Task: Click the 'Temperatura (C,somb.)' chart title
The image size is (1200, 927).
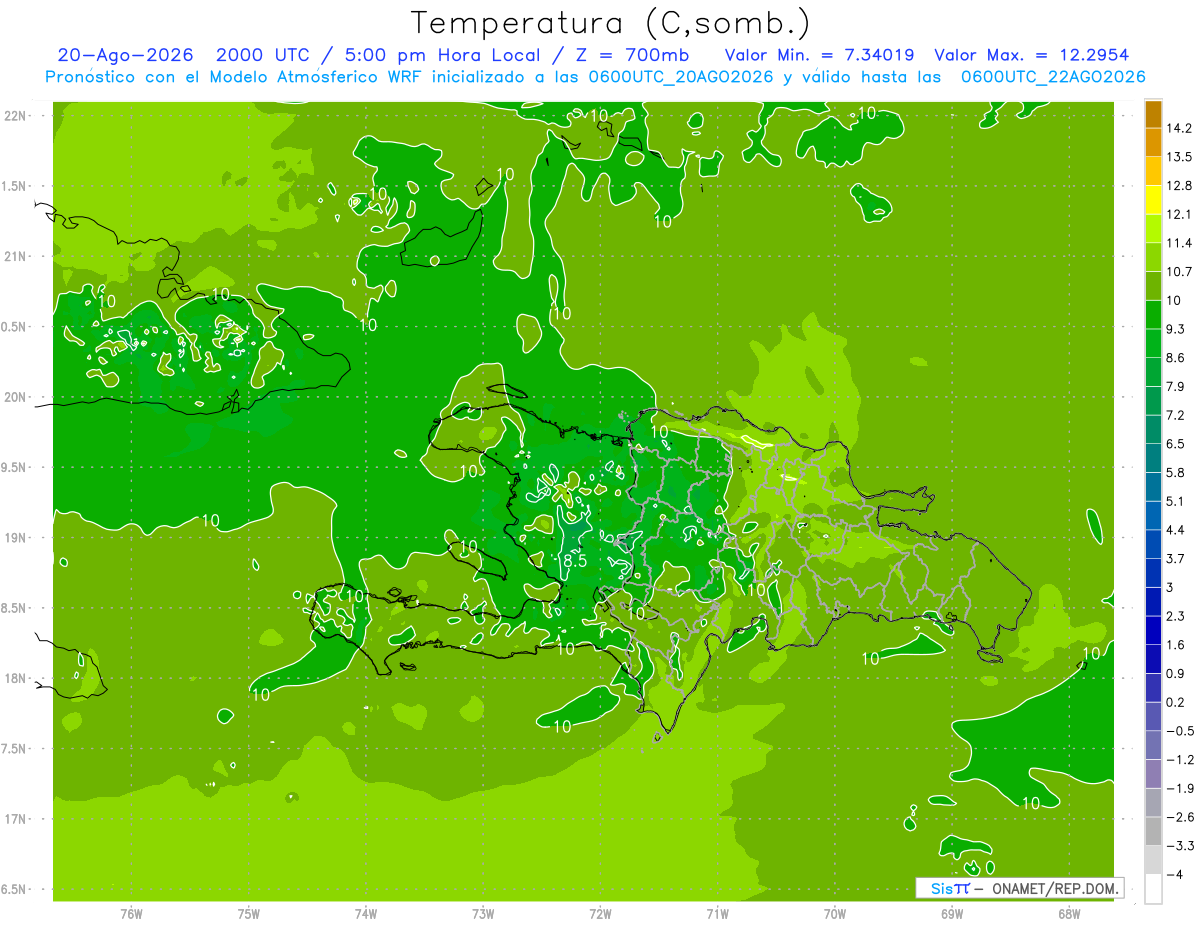Action: (611, 23)
